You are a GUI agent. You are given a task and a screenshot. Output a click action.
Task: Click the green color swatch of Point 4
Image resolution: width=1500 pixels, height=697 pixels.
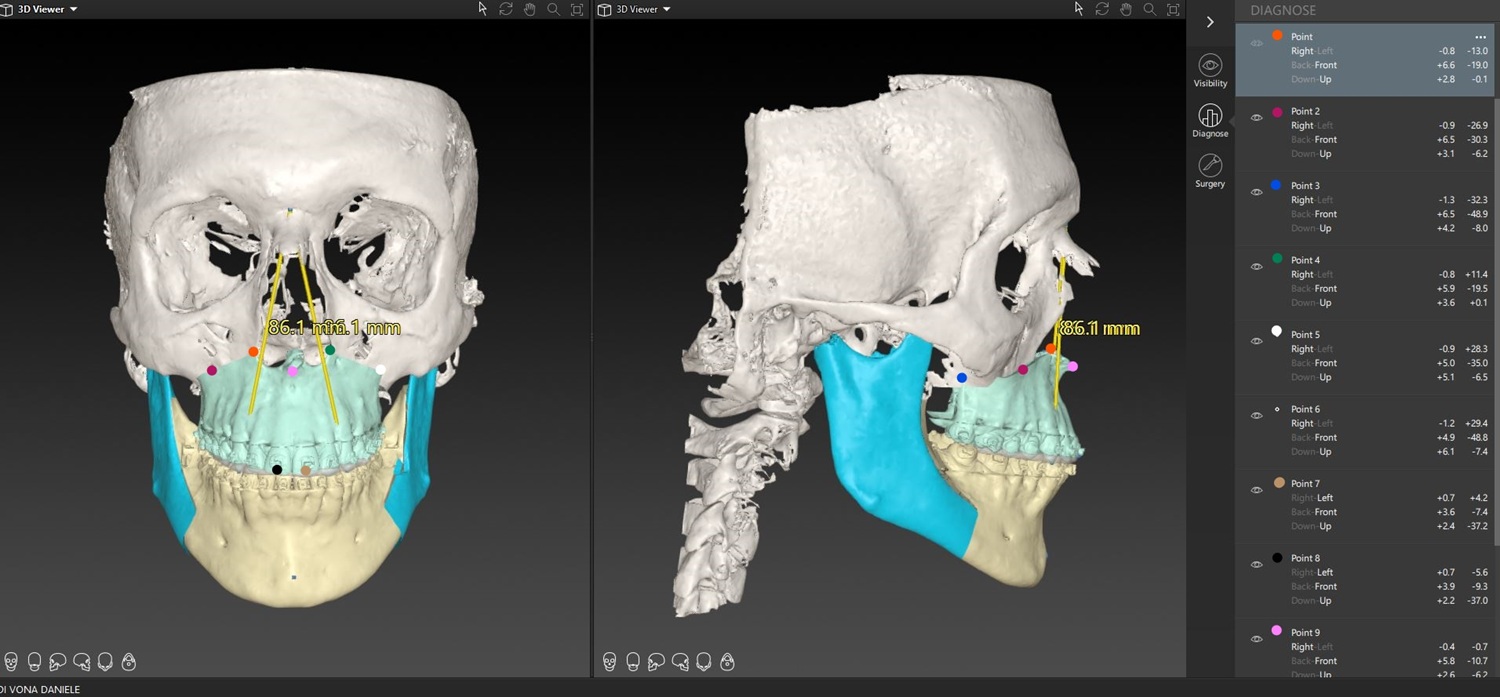[x=1277, y=259]
